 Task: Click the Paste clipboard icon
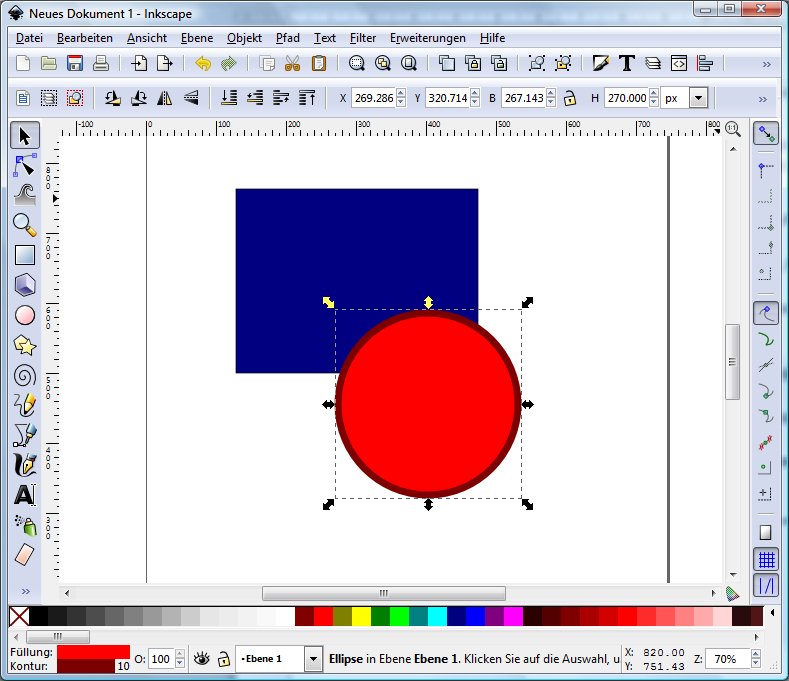click(x=319, y=63)
